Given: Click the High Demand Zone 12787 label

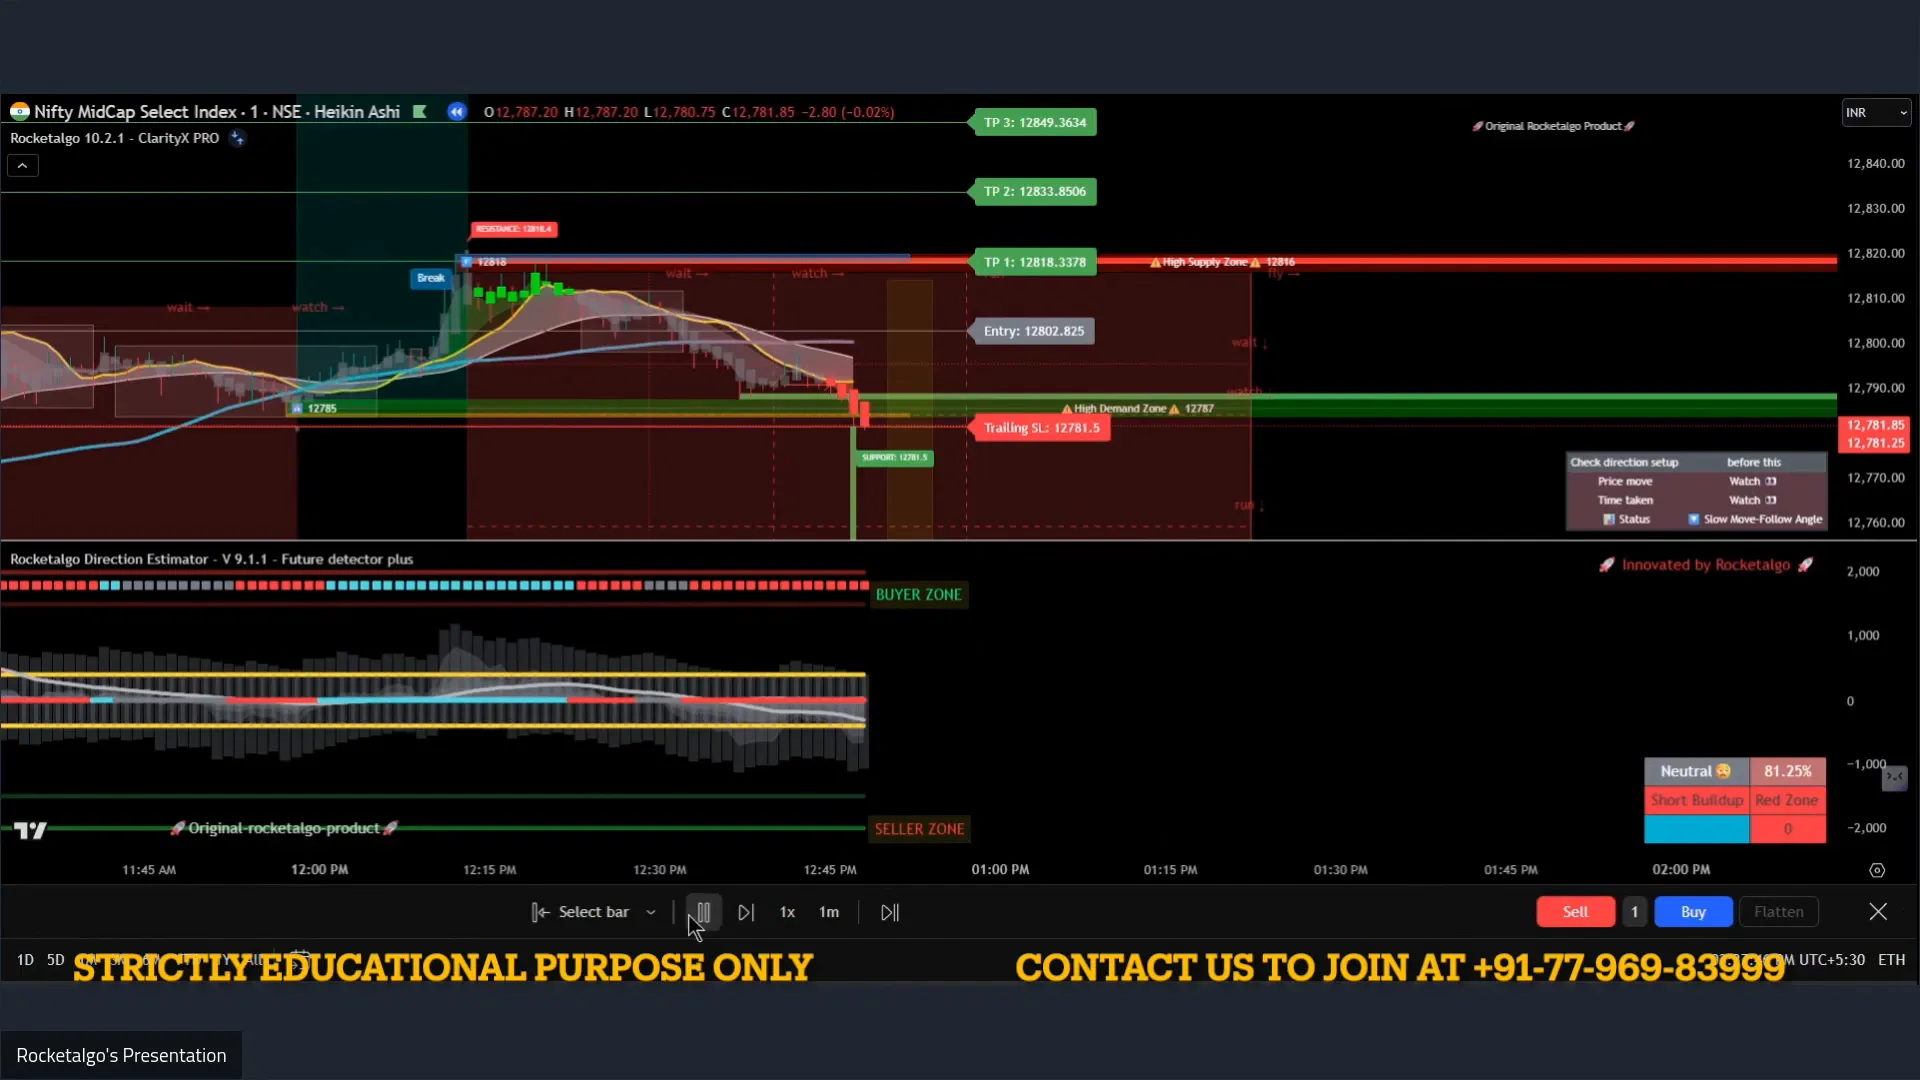Looking at the screenshot, I should click(x=1138, y=409).
